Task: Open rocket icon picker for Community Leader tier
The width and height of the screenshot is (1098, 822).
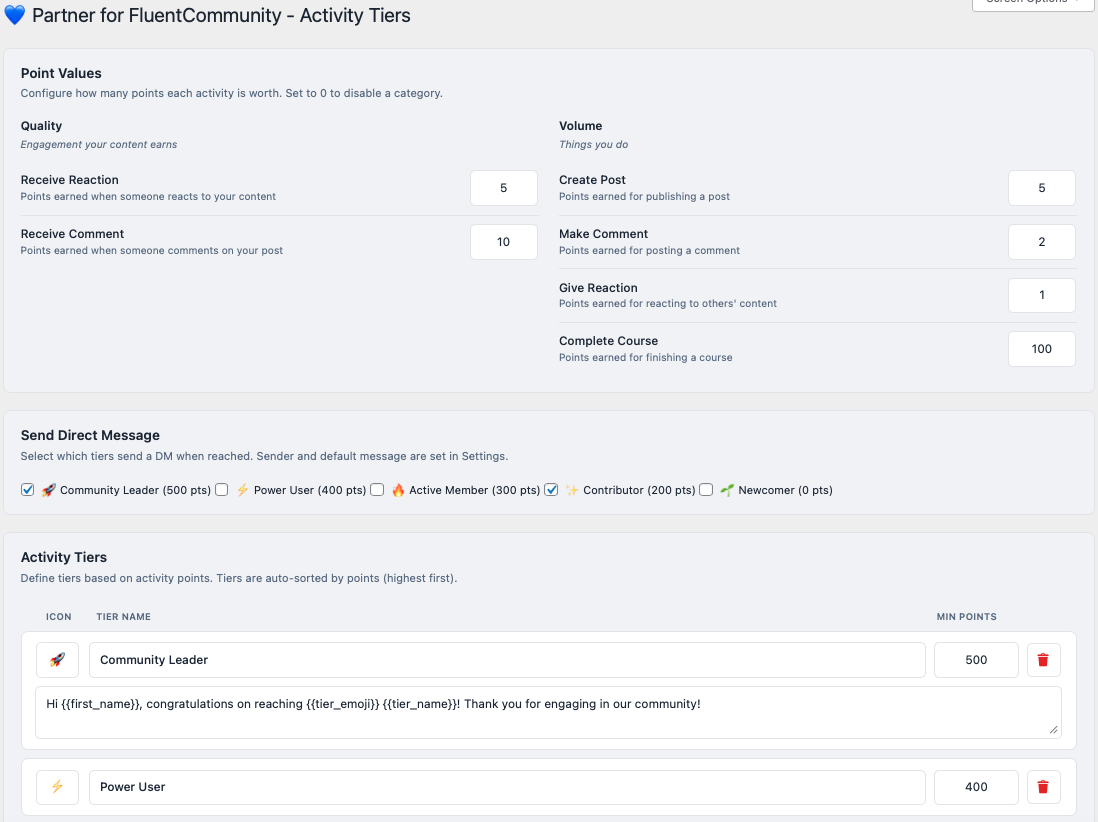Action: [57, 660]
